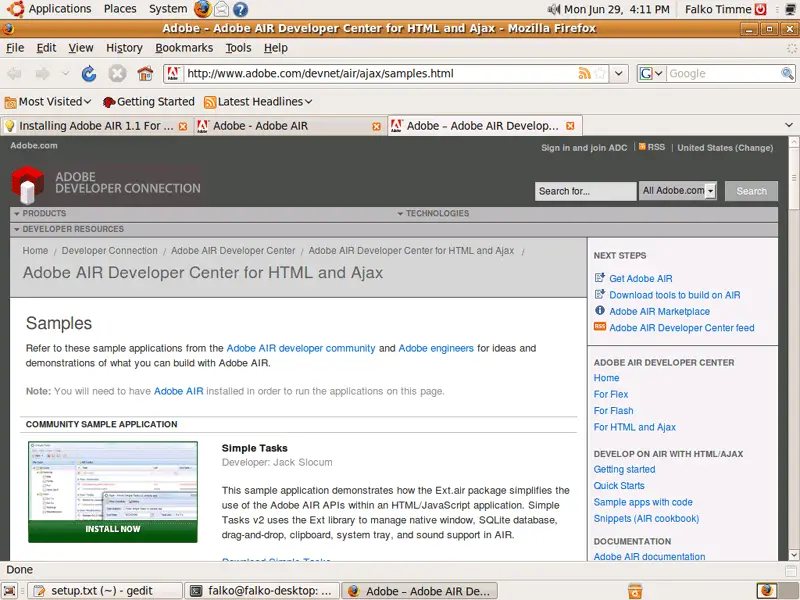Open the mail launcher in the top panel
Screen dimensions: 800x600
pos(221,9)
